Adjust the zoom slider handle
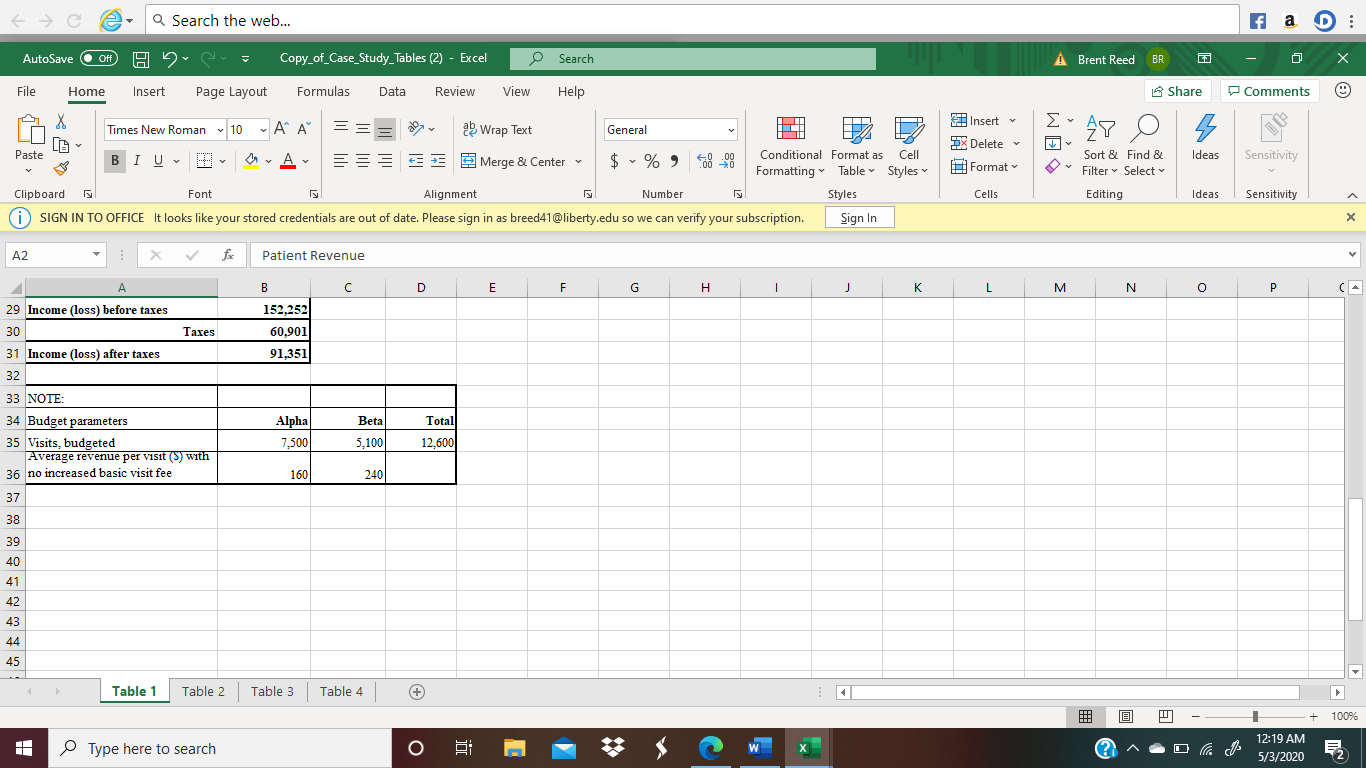This screenshot has width=1366, height=768. click(x=1255, y=717)
